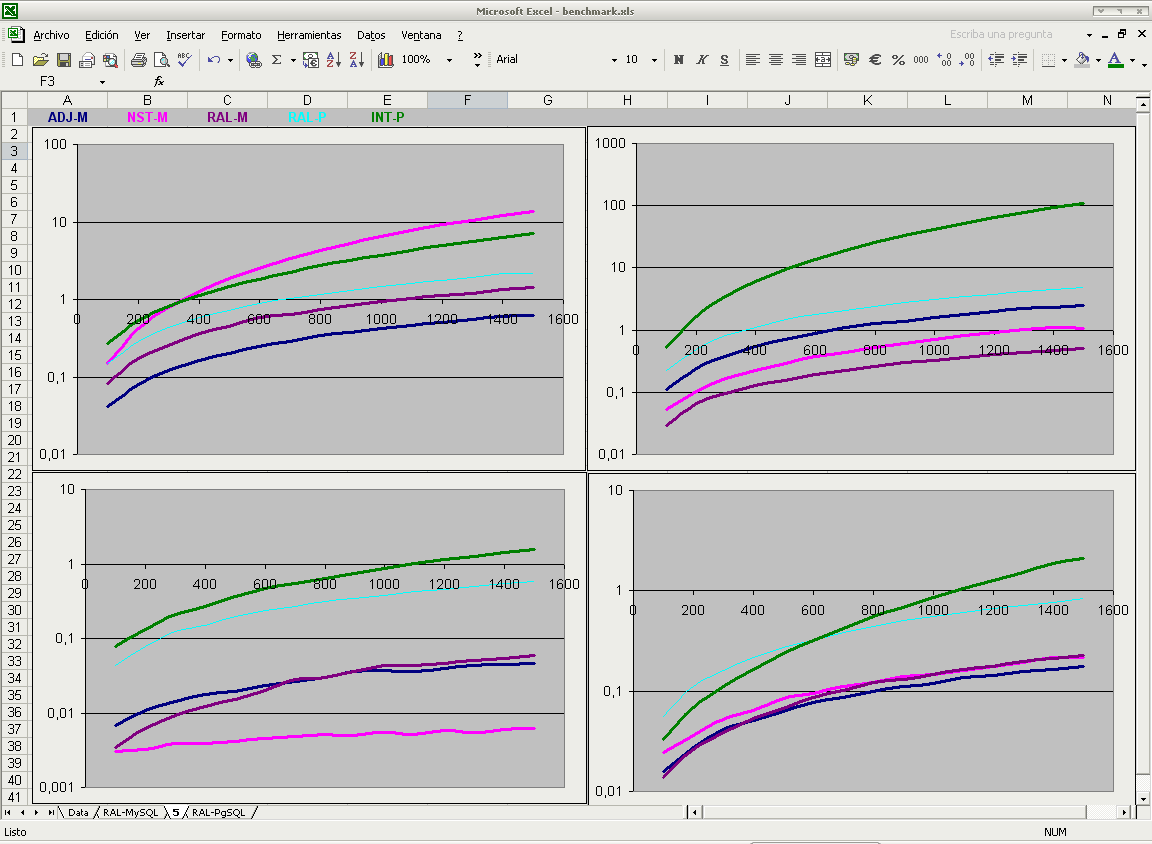Open the search/research icon

click(110, 59)
